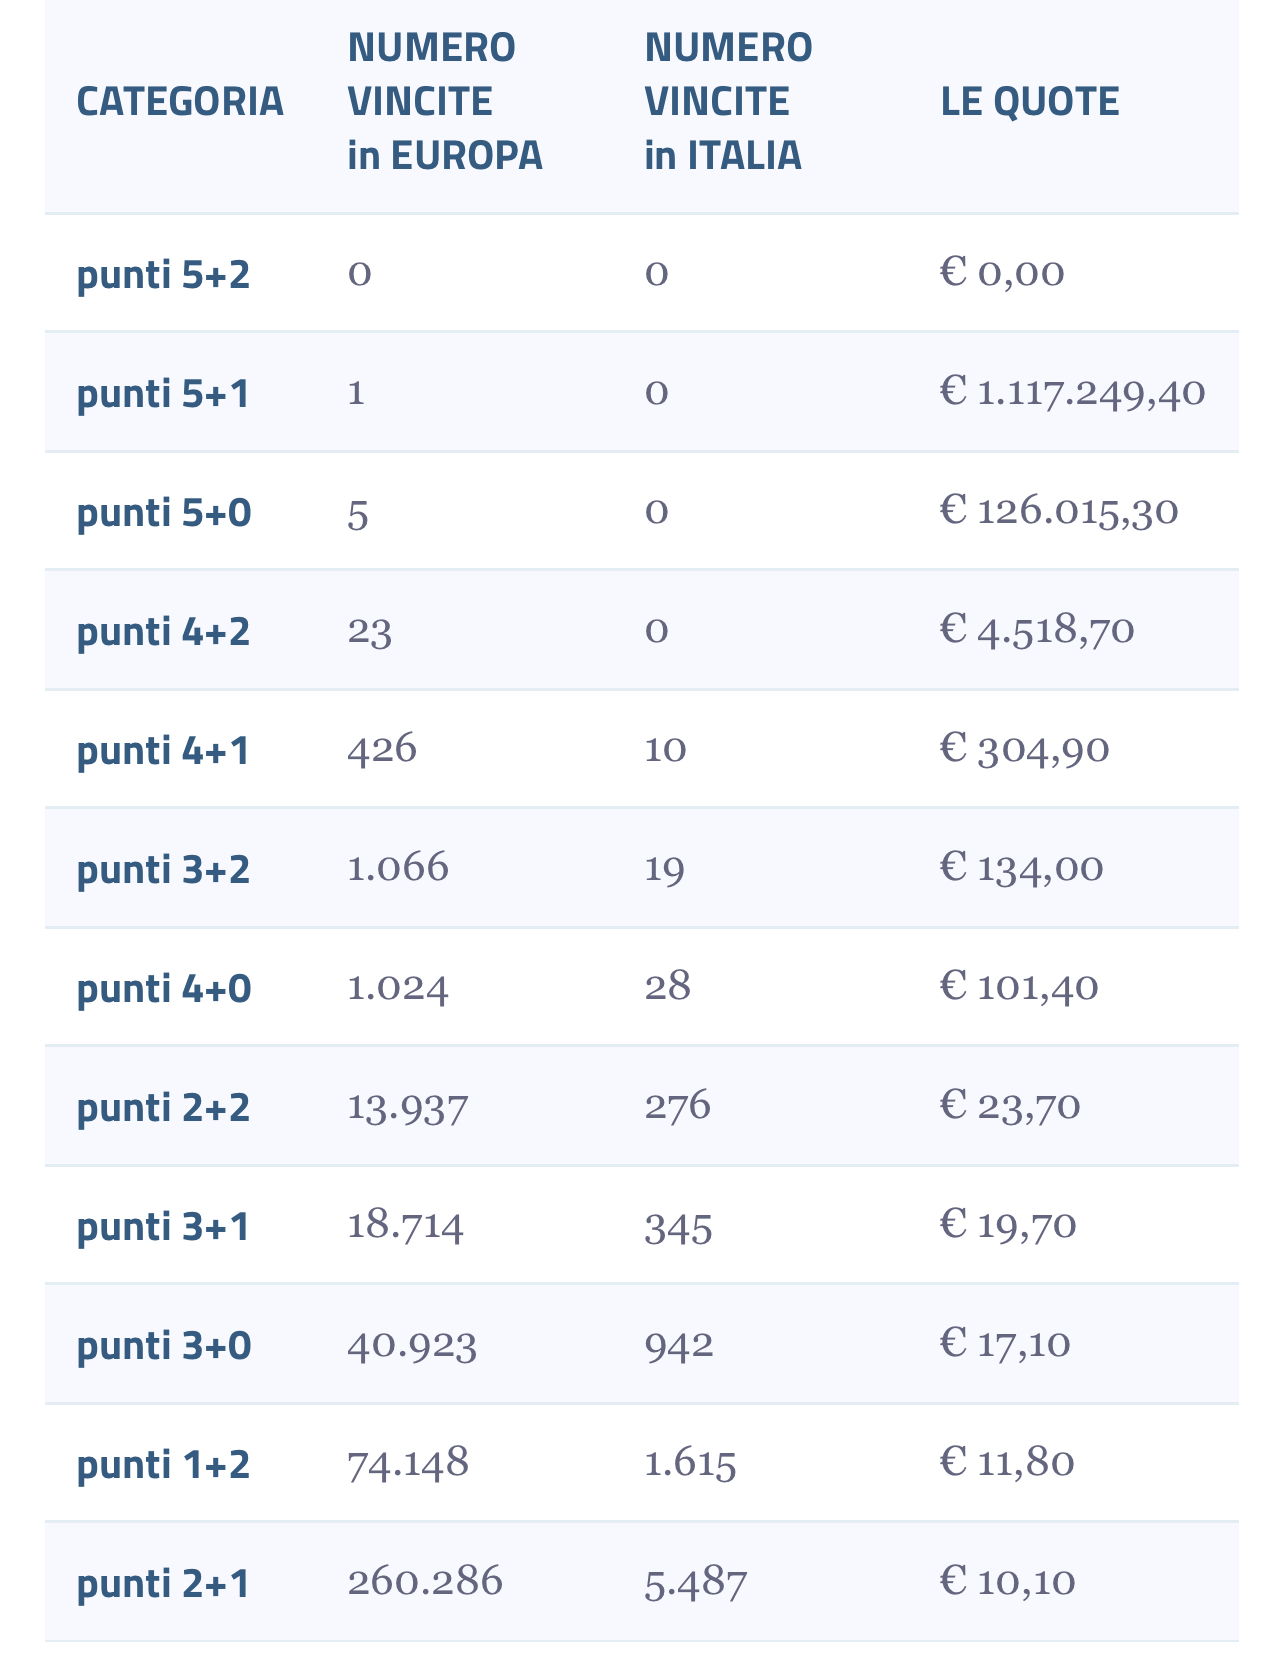Click the 260.286 Europe wins value

pyautogui.click(x=425, y=1582)
